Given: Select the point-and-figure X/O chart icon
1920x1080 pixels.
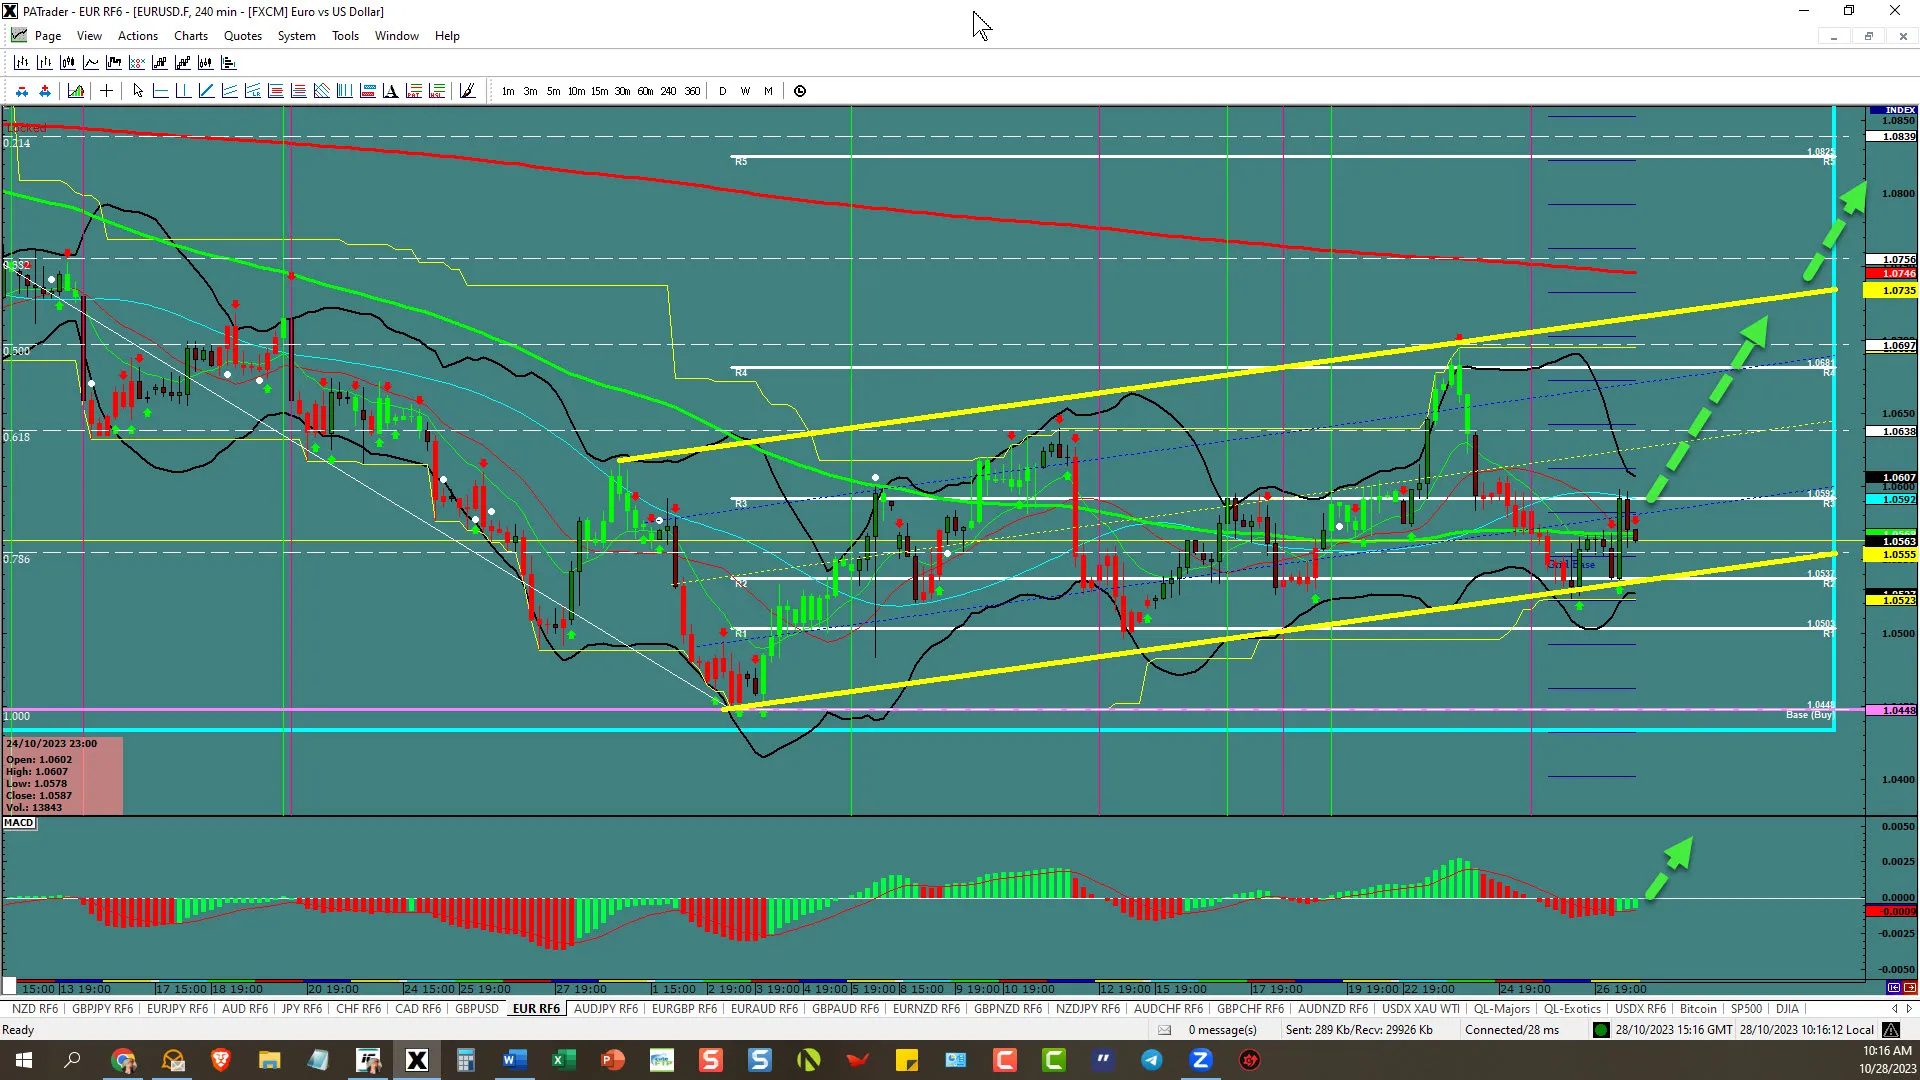Looking at the screenshot, I should 137,62.
